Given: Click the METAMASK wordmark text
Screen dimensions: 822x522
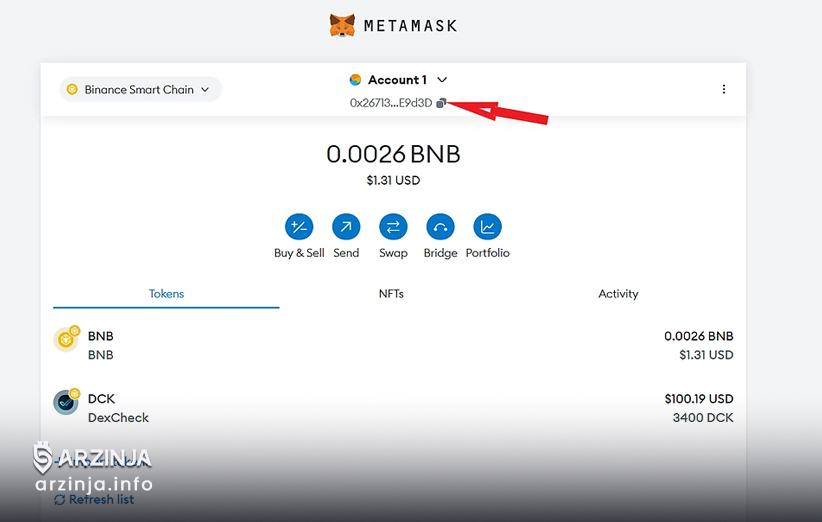Looking at the screenshot, I should (x=410, y=26).
